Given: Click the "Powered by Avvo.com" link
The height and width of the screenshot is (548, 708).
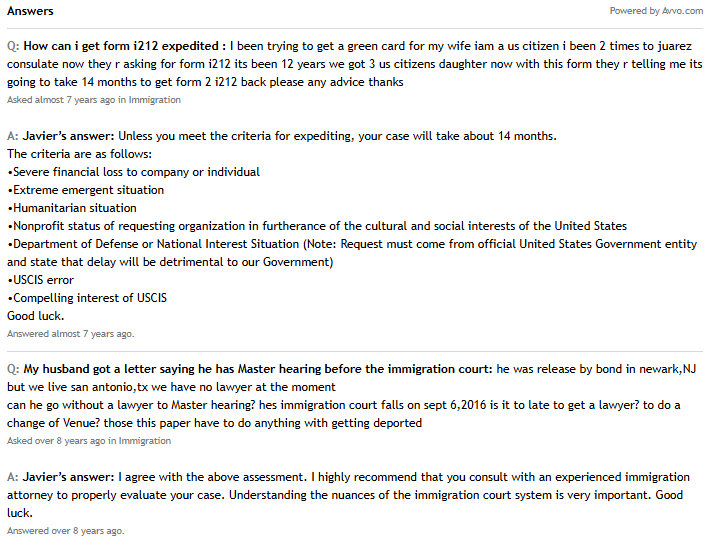Looking at the screenshot, I should 656,11.
